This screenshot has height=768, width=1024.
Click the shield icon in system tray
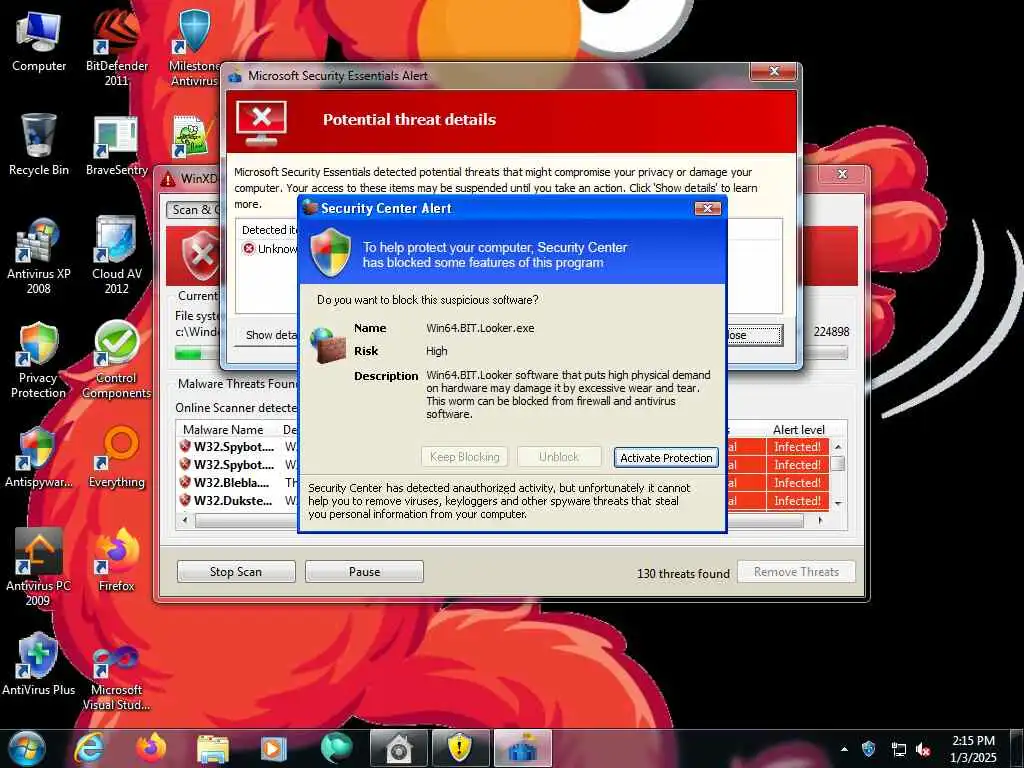869,749
